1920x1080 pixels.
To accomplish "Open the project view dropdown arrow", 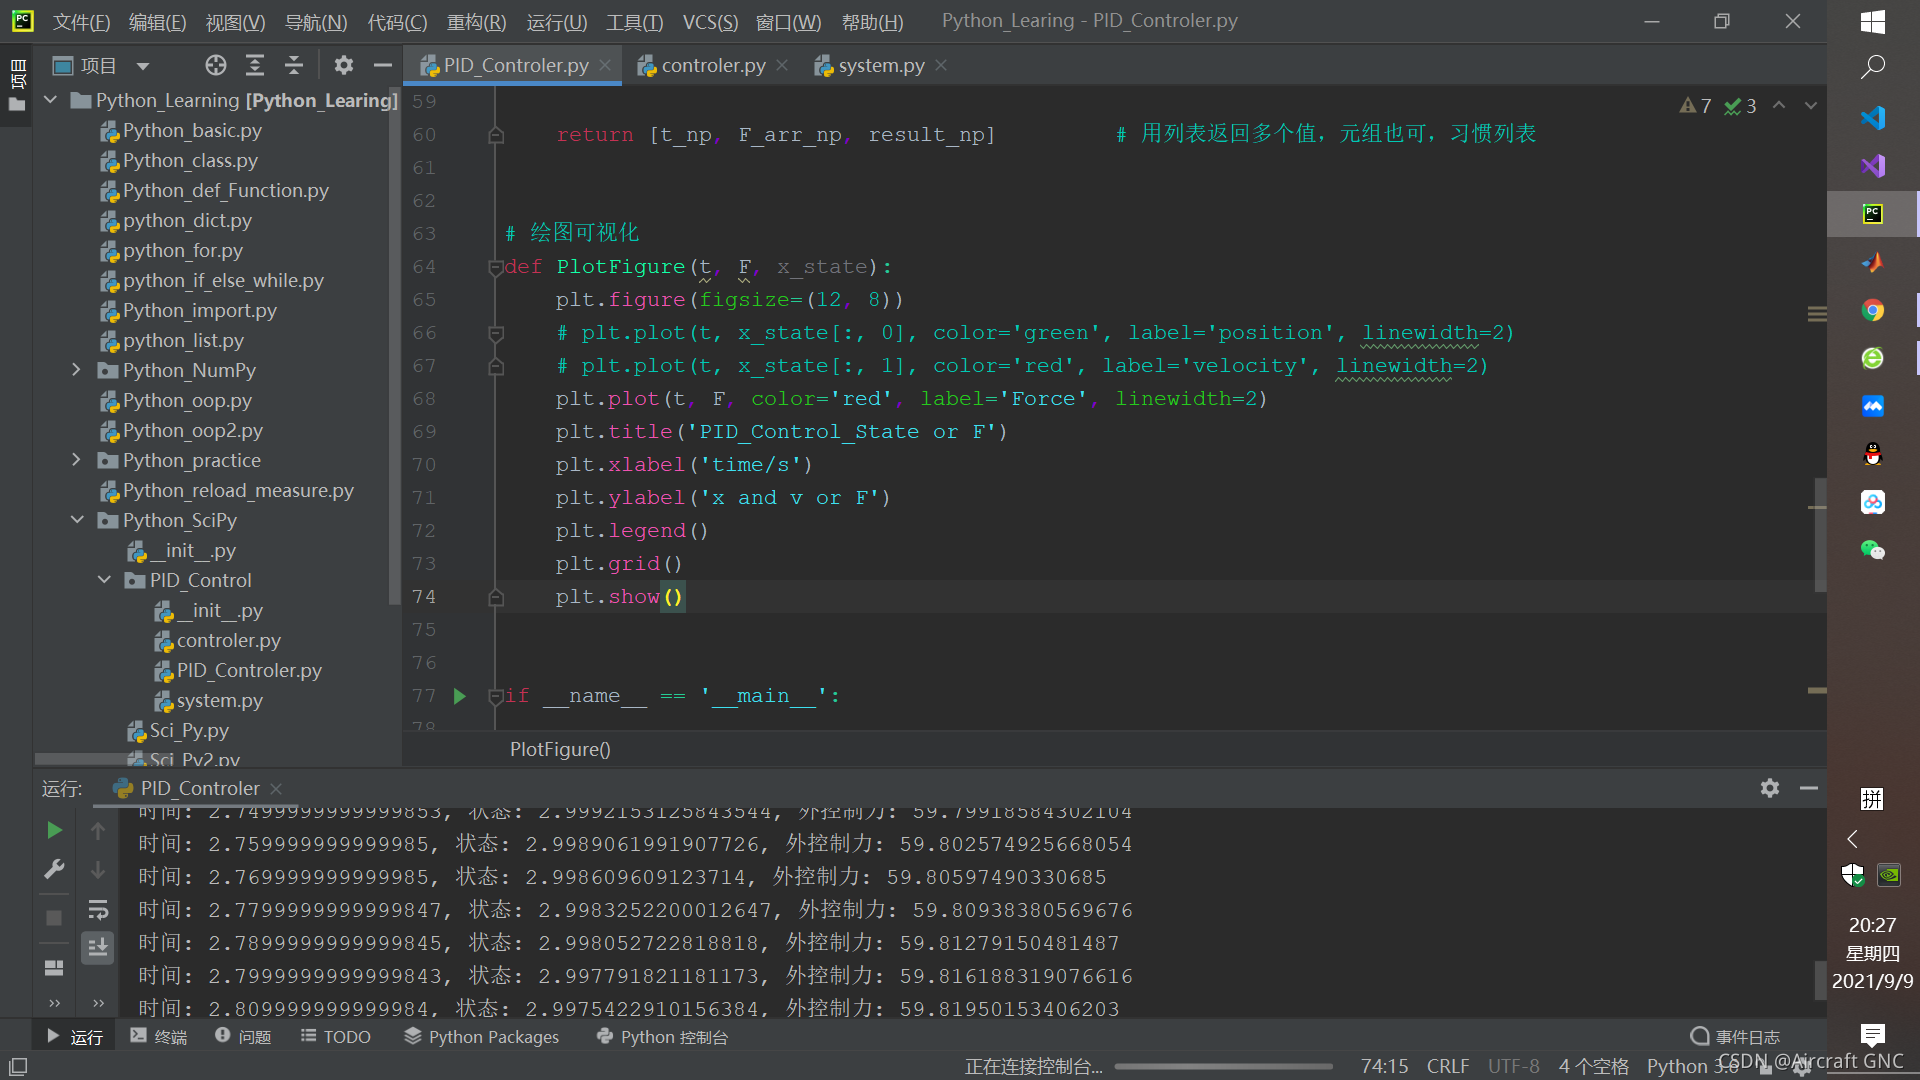I will point(143,66).
